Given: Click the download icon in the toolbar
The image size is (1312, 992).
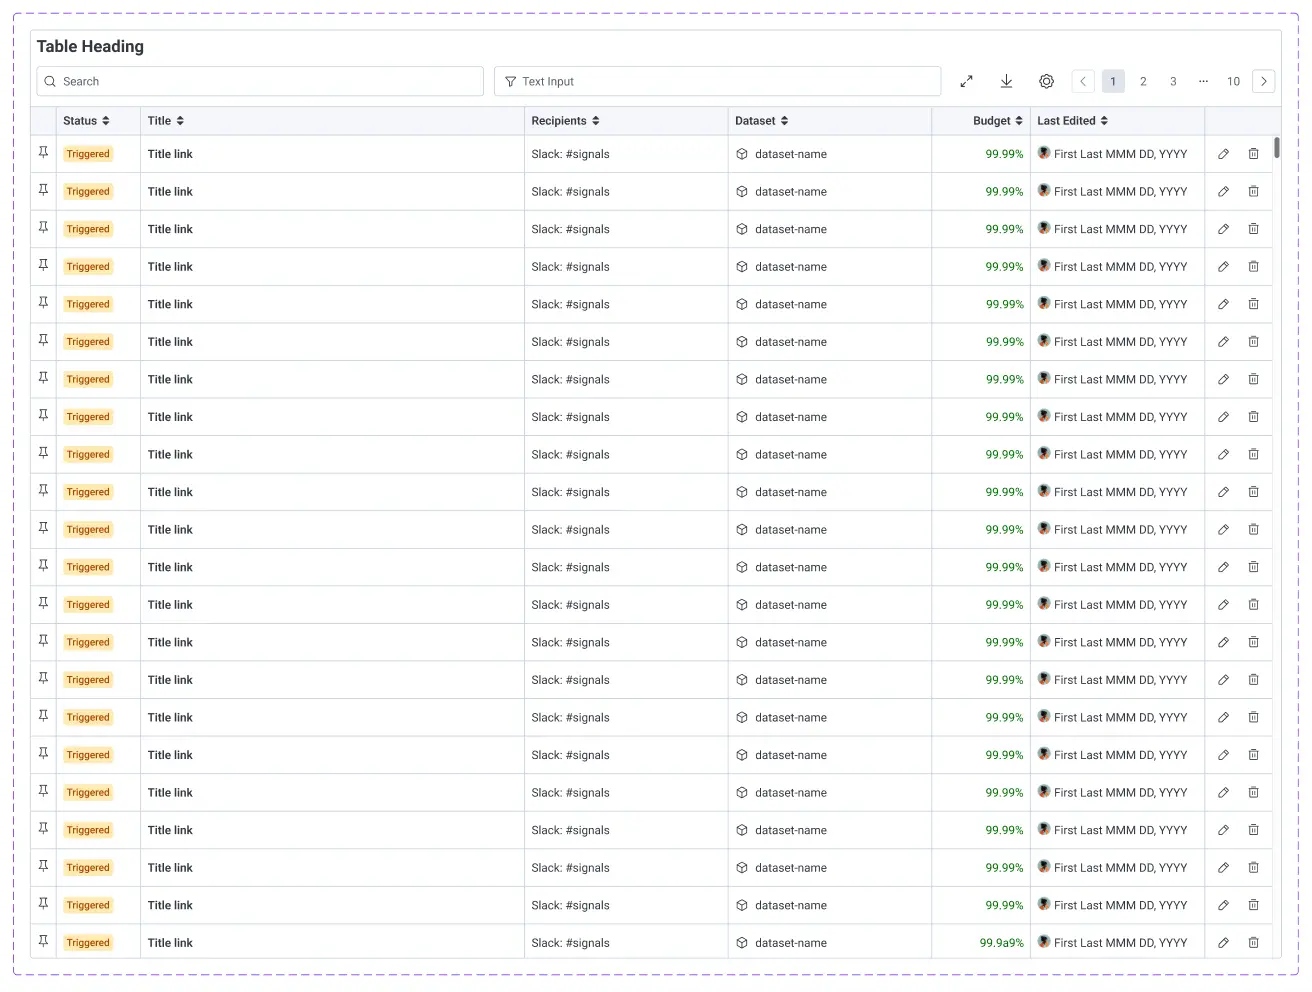Looking at the screenshot, I should tap(1006, 81).
